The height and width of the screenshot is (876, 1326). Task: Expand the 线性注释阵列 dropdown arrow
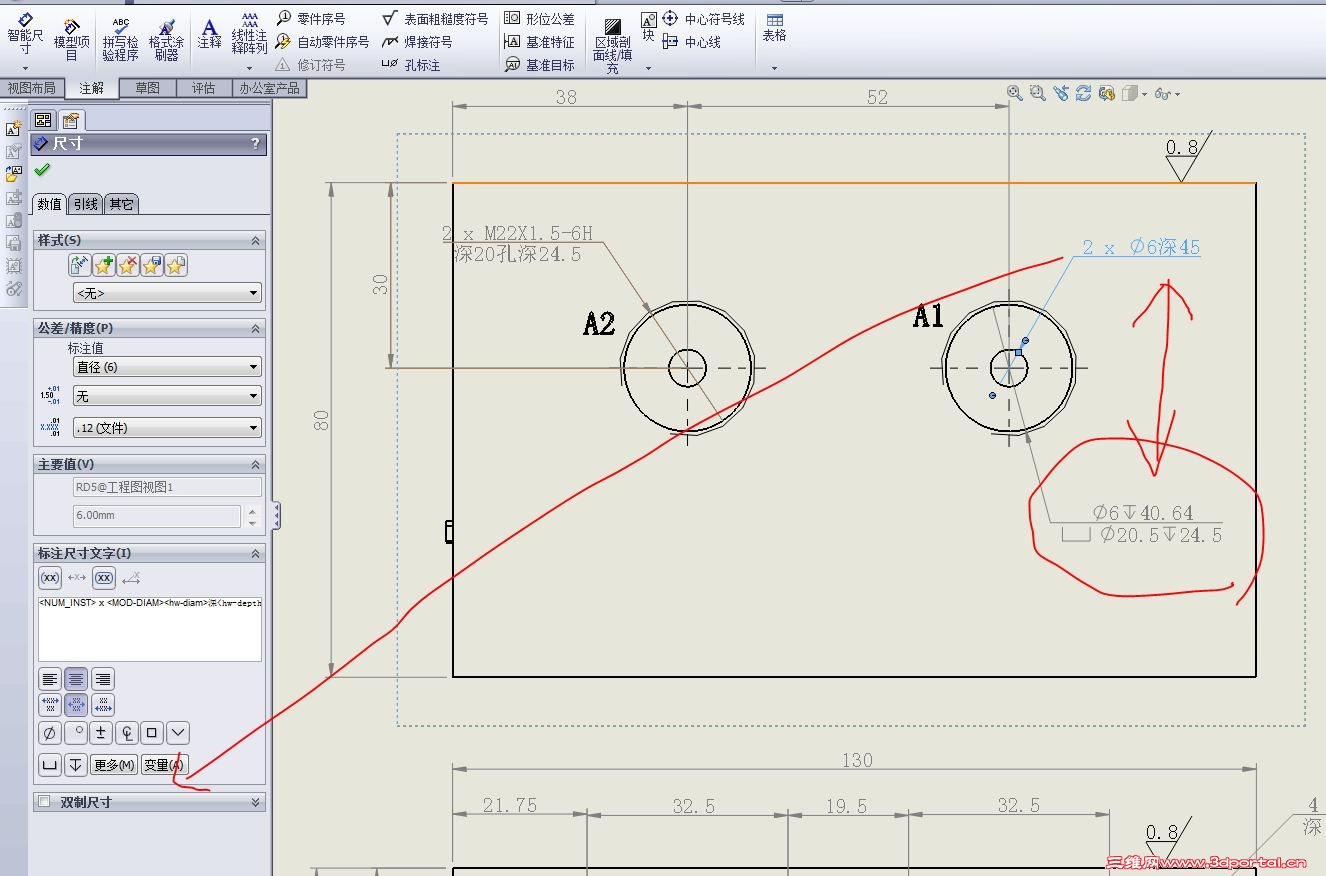pos(249,68)
